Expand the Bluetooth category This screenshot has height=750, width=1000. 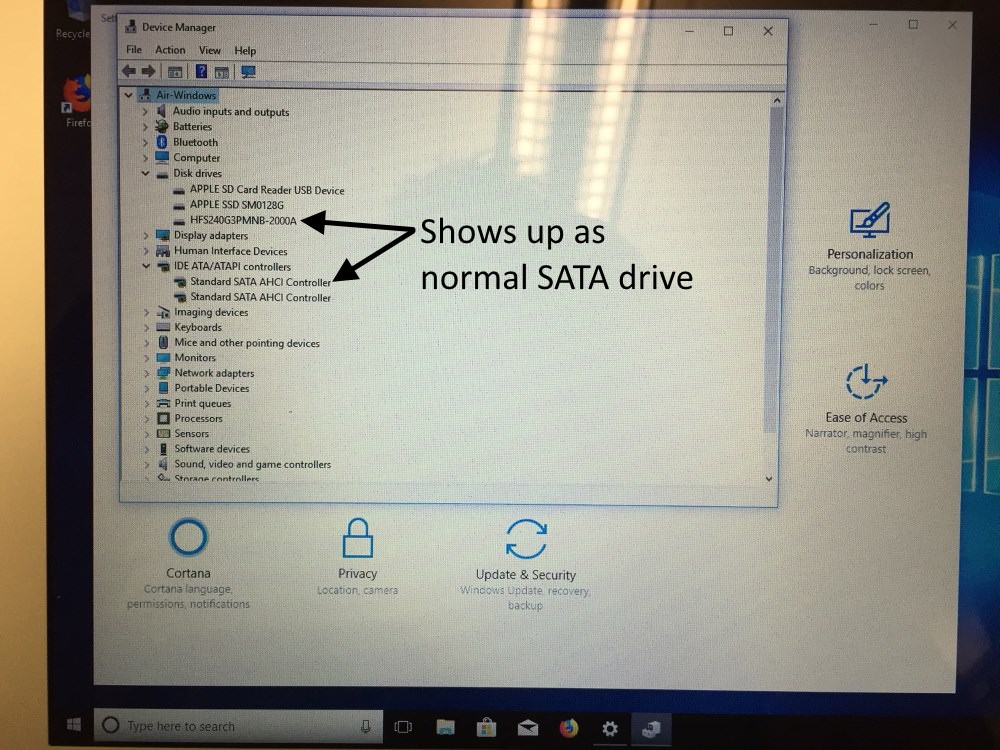point(145,142)
